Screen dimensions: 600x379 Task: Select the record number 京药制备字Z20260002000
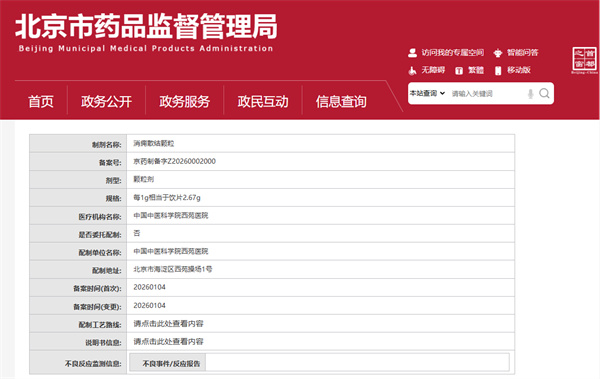(x=174, y=161)
